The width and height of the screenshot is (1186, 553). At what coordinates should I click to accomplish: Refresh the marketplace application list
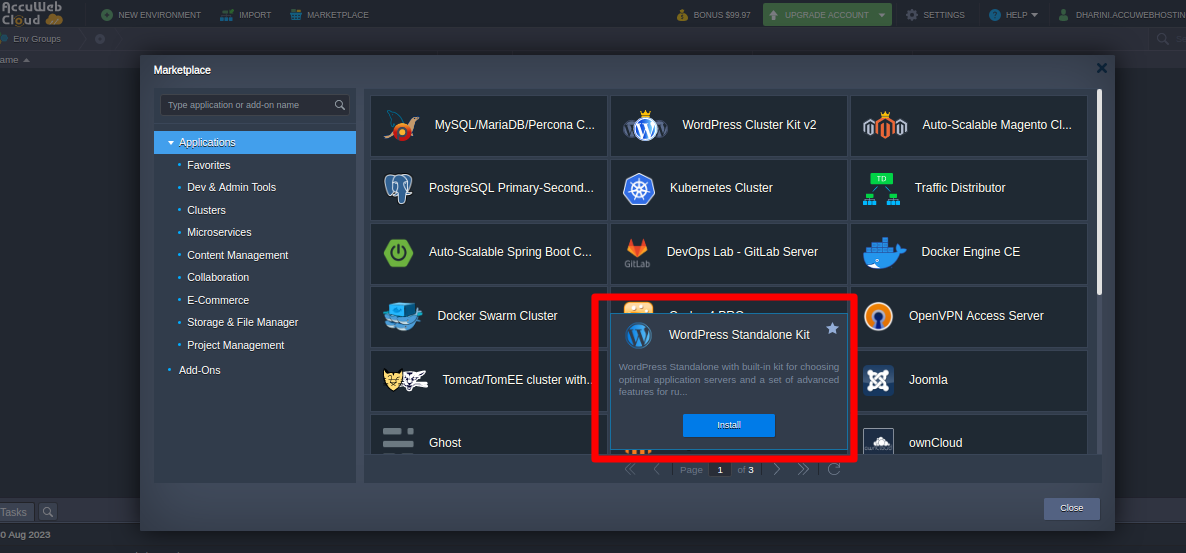point(834,469)
